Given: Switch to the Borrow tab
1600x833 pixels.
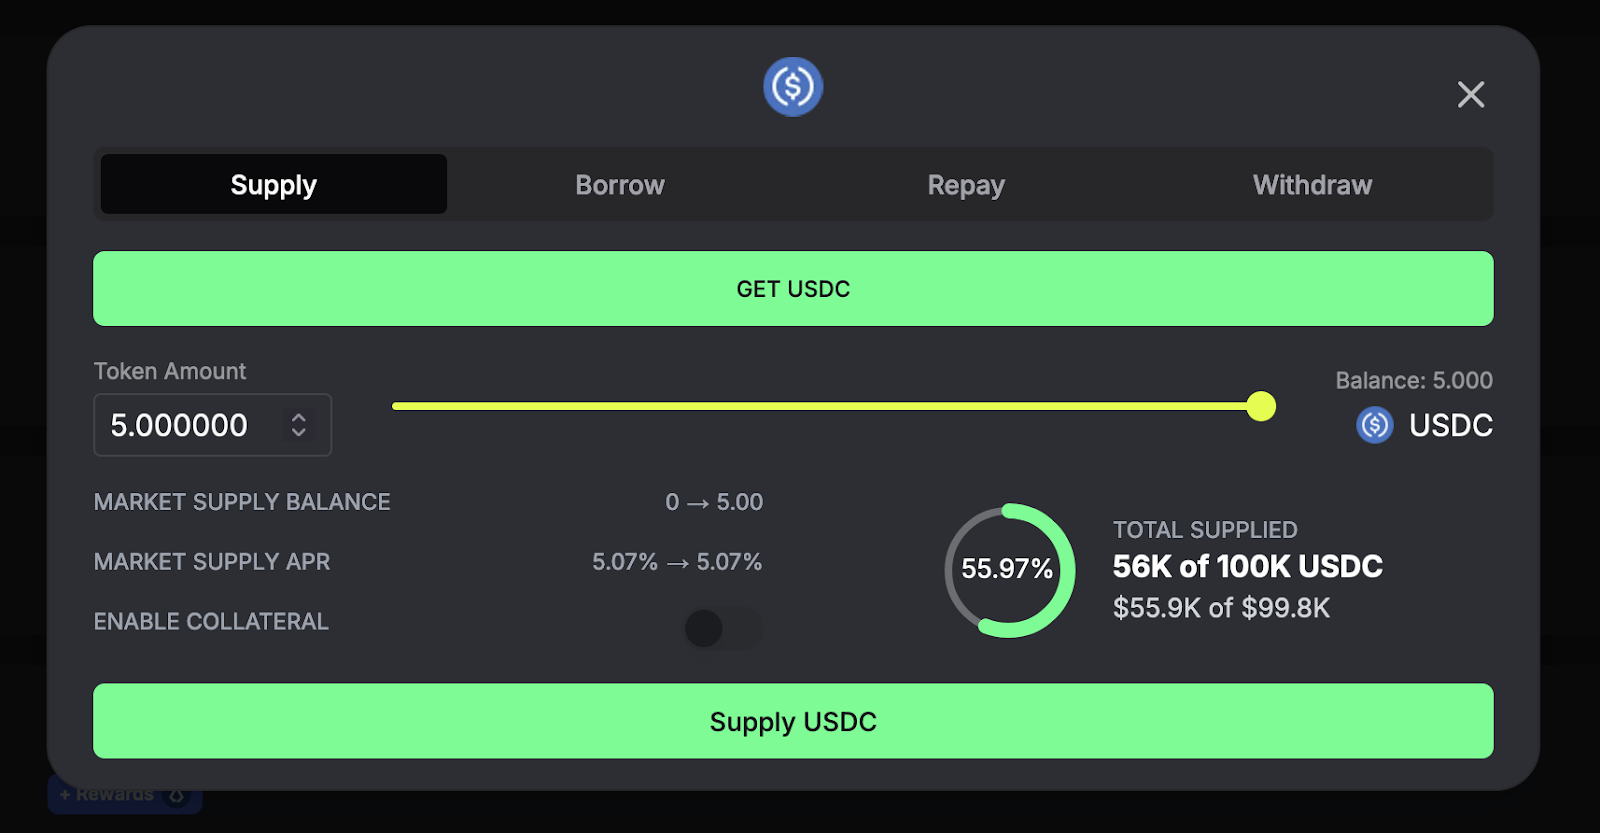Looking at the screenshot, I should (619, 184).
